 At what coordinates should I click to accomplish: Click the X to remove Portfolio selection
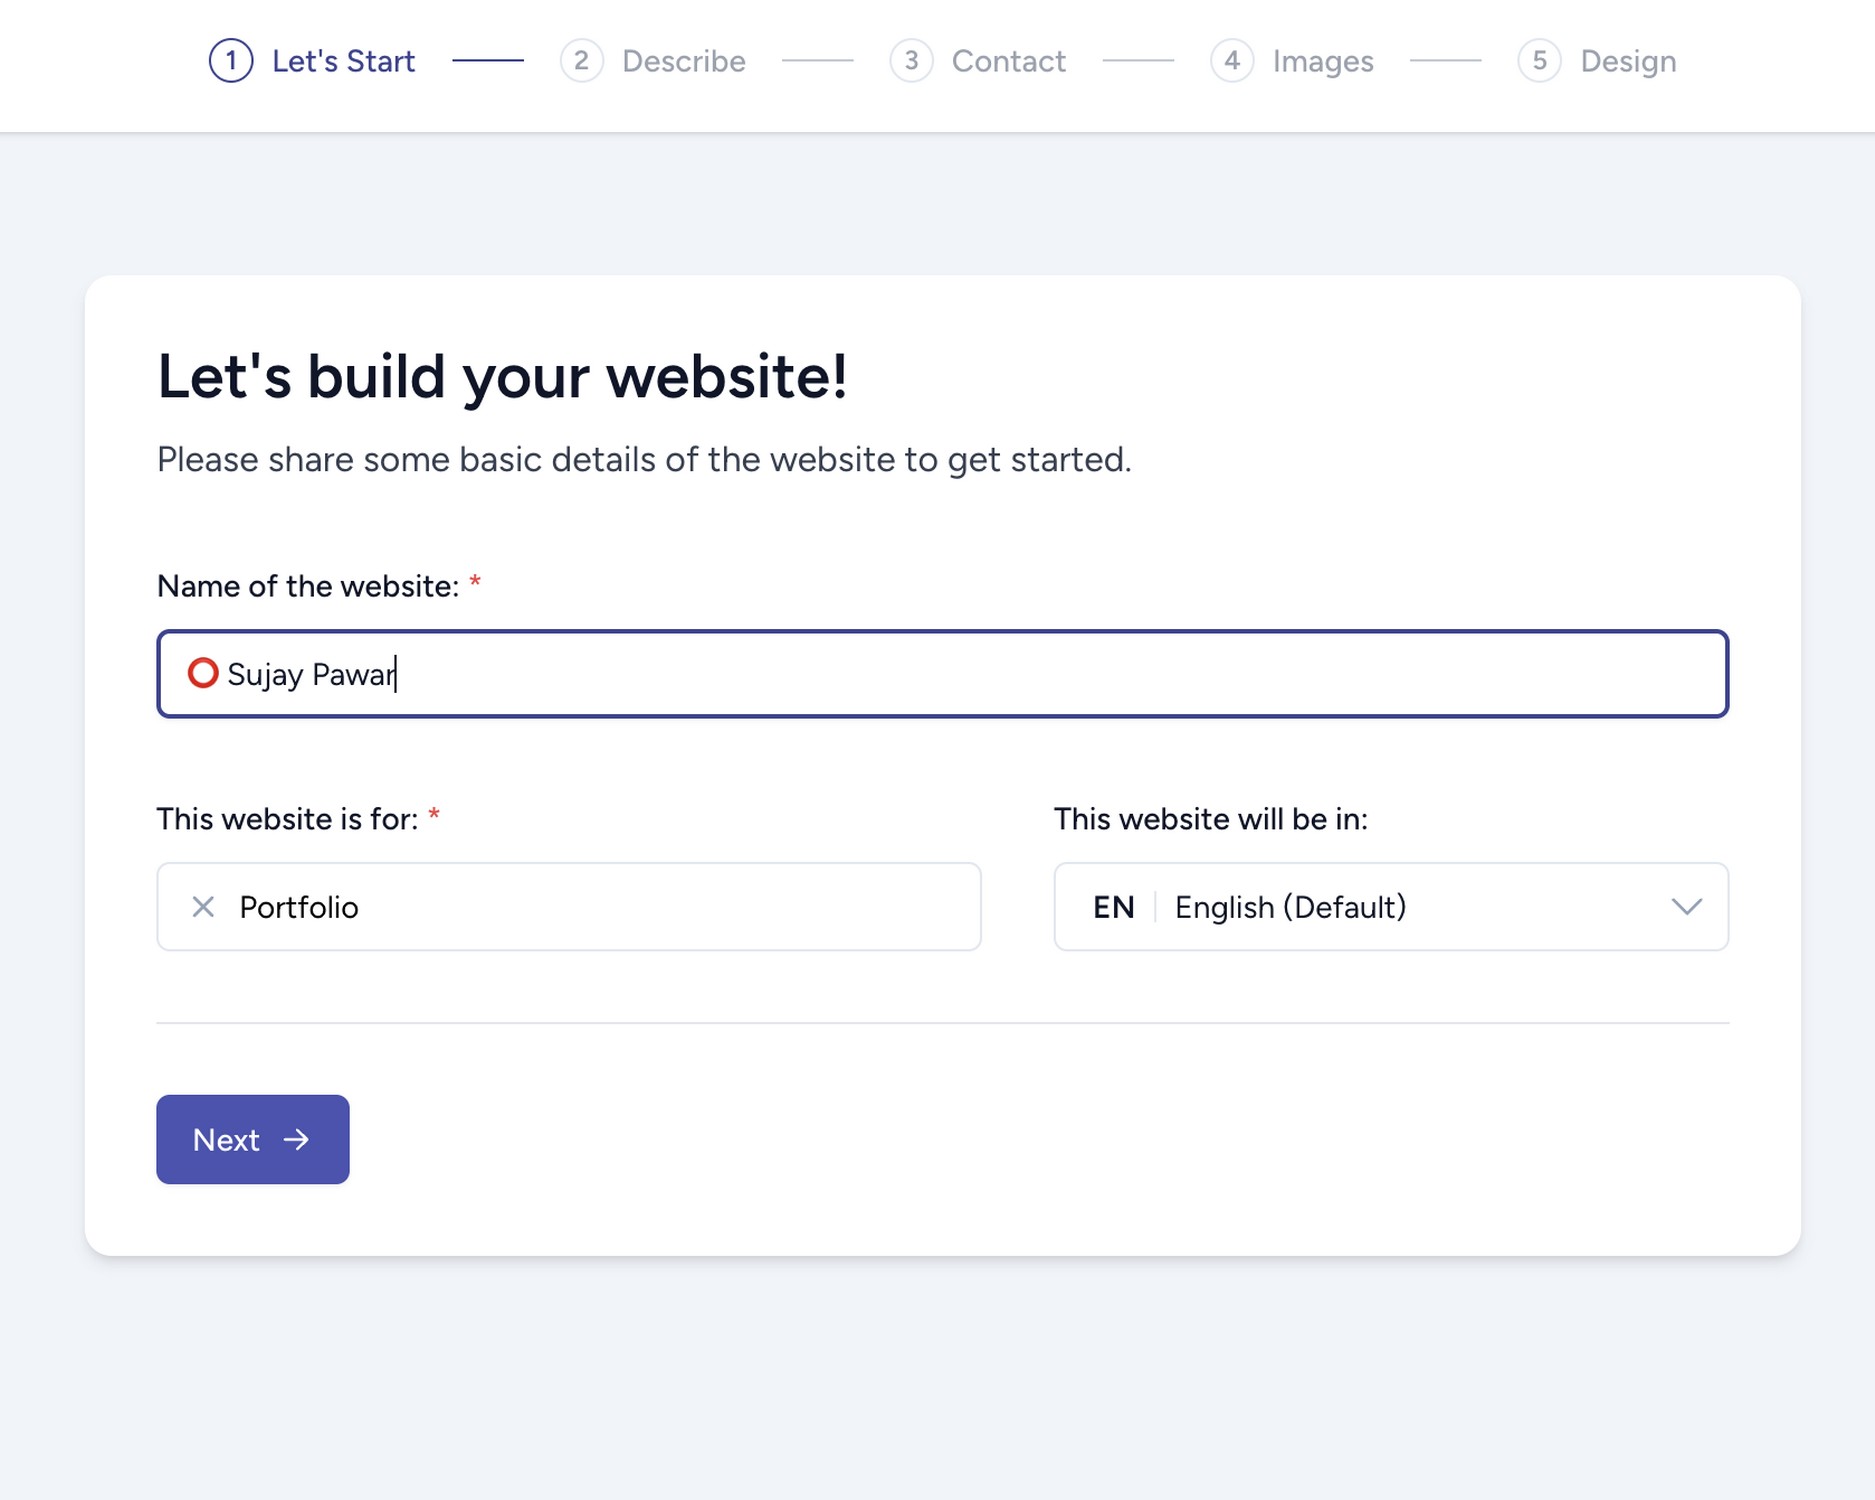[204, 906]
